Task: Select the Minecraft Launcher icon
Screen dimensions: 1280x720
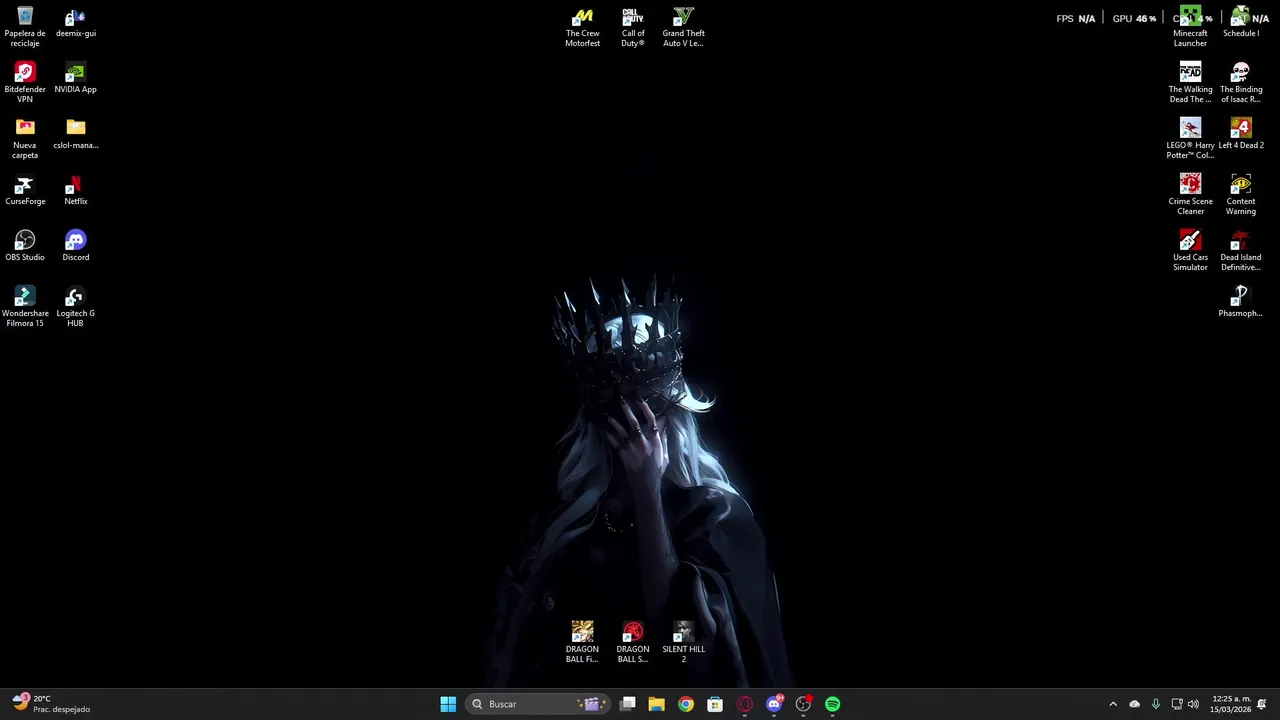Action: click(x=1190, y=27)
